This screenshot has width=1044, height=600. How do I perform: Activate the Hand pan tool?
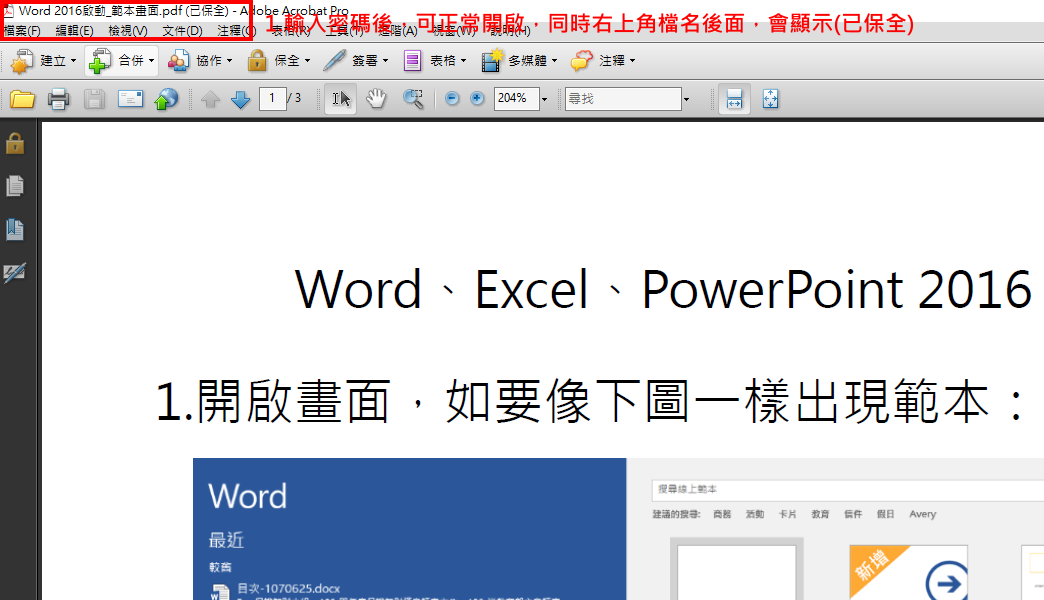tap(377, 99)
